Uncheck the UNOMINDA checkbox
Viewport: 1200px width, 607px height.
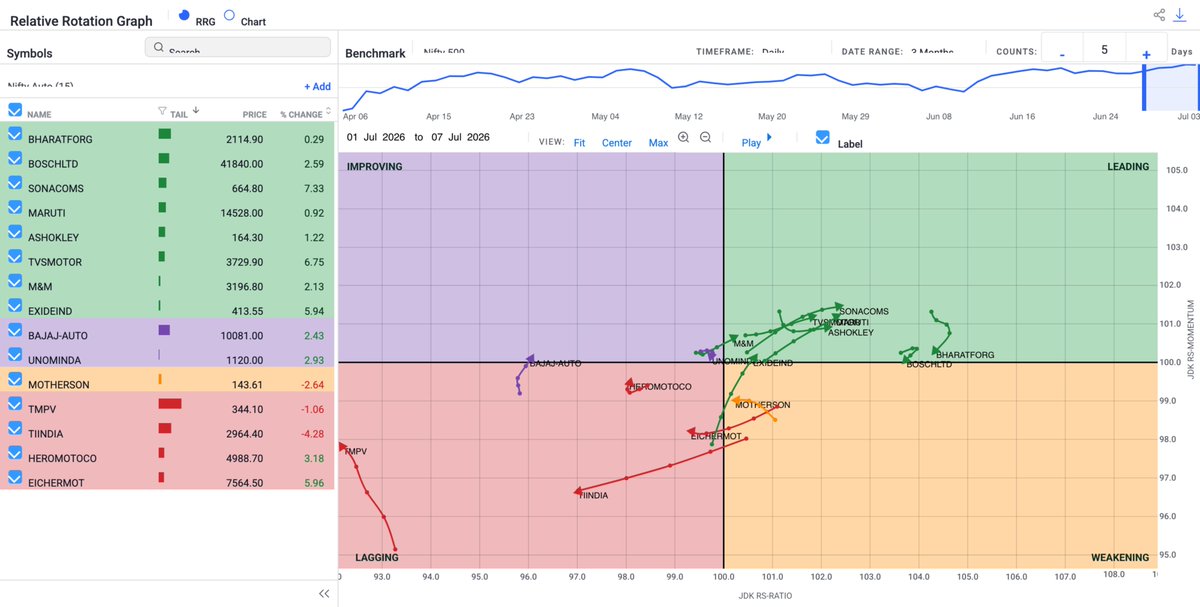click(x=15, y=354)
